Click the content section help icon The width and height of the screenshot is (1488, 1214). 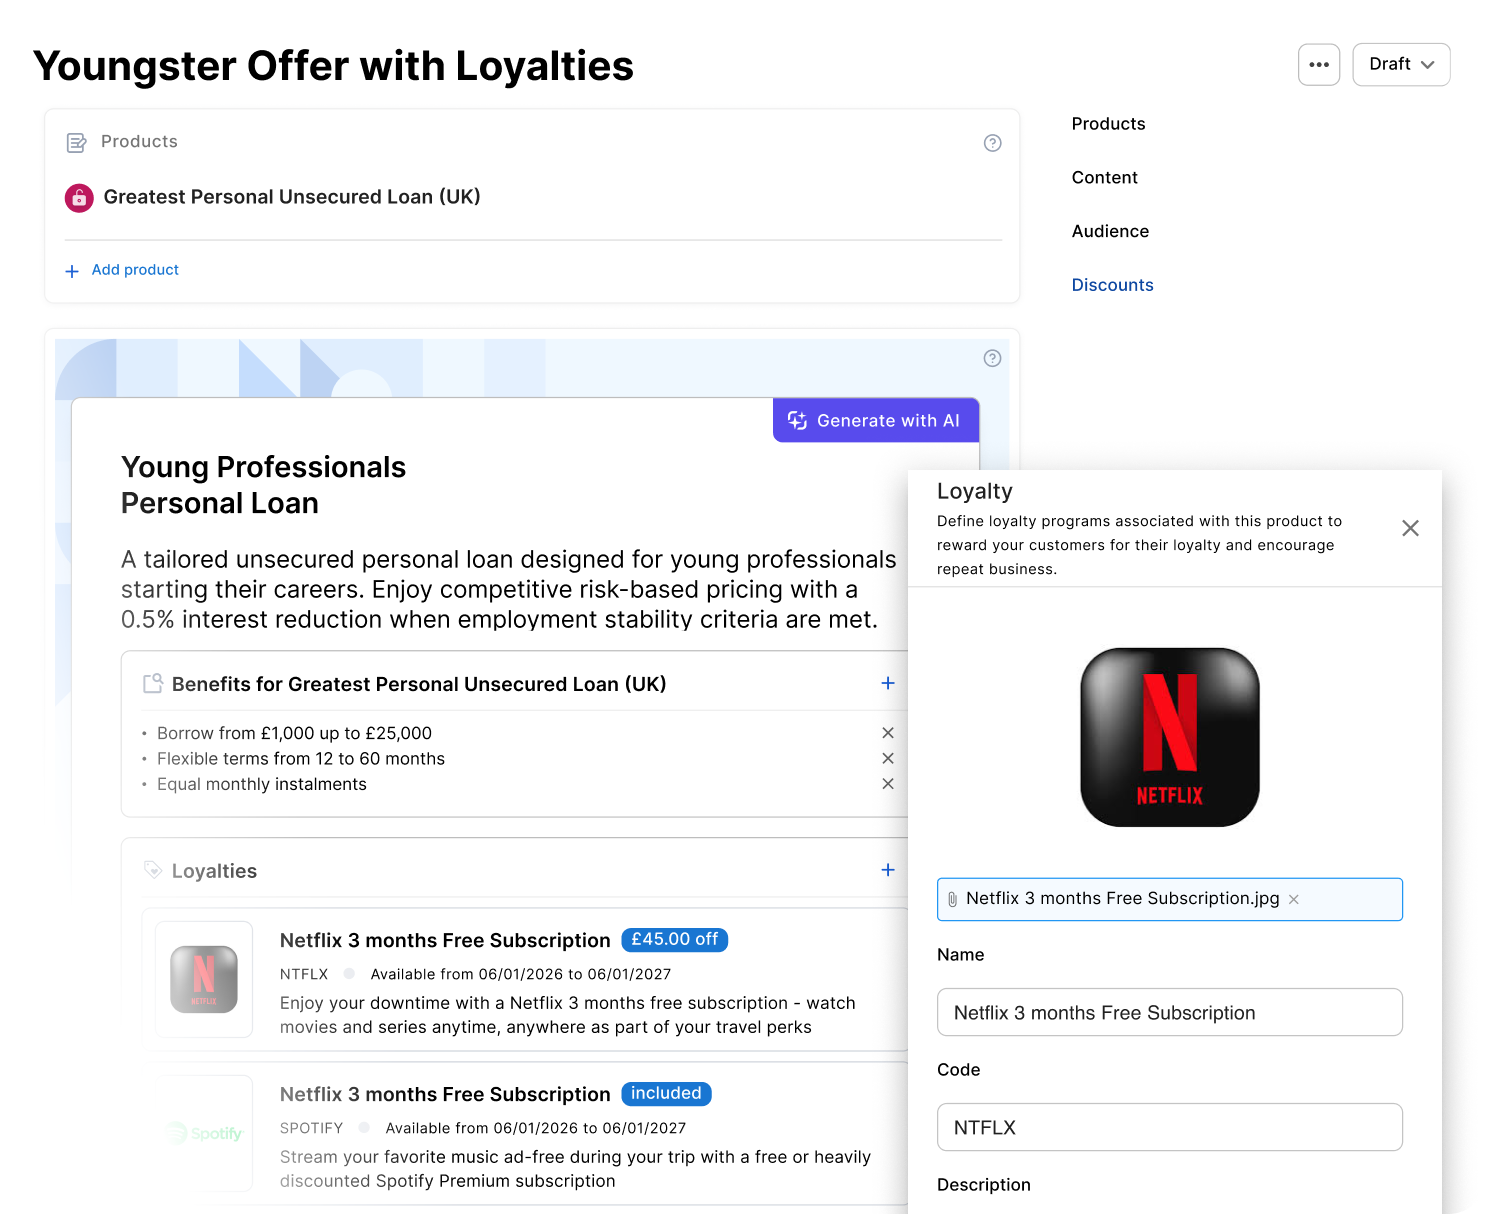pos(992,358)
